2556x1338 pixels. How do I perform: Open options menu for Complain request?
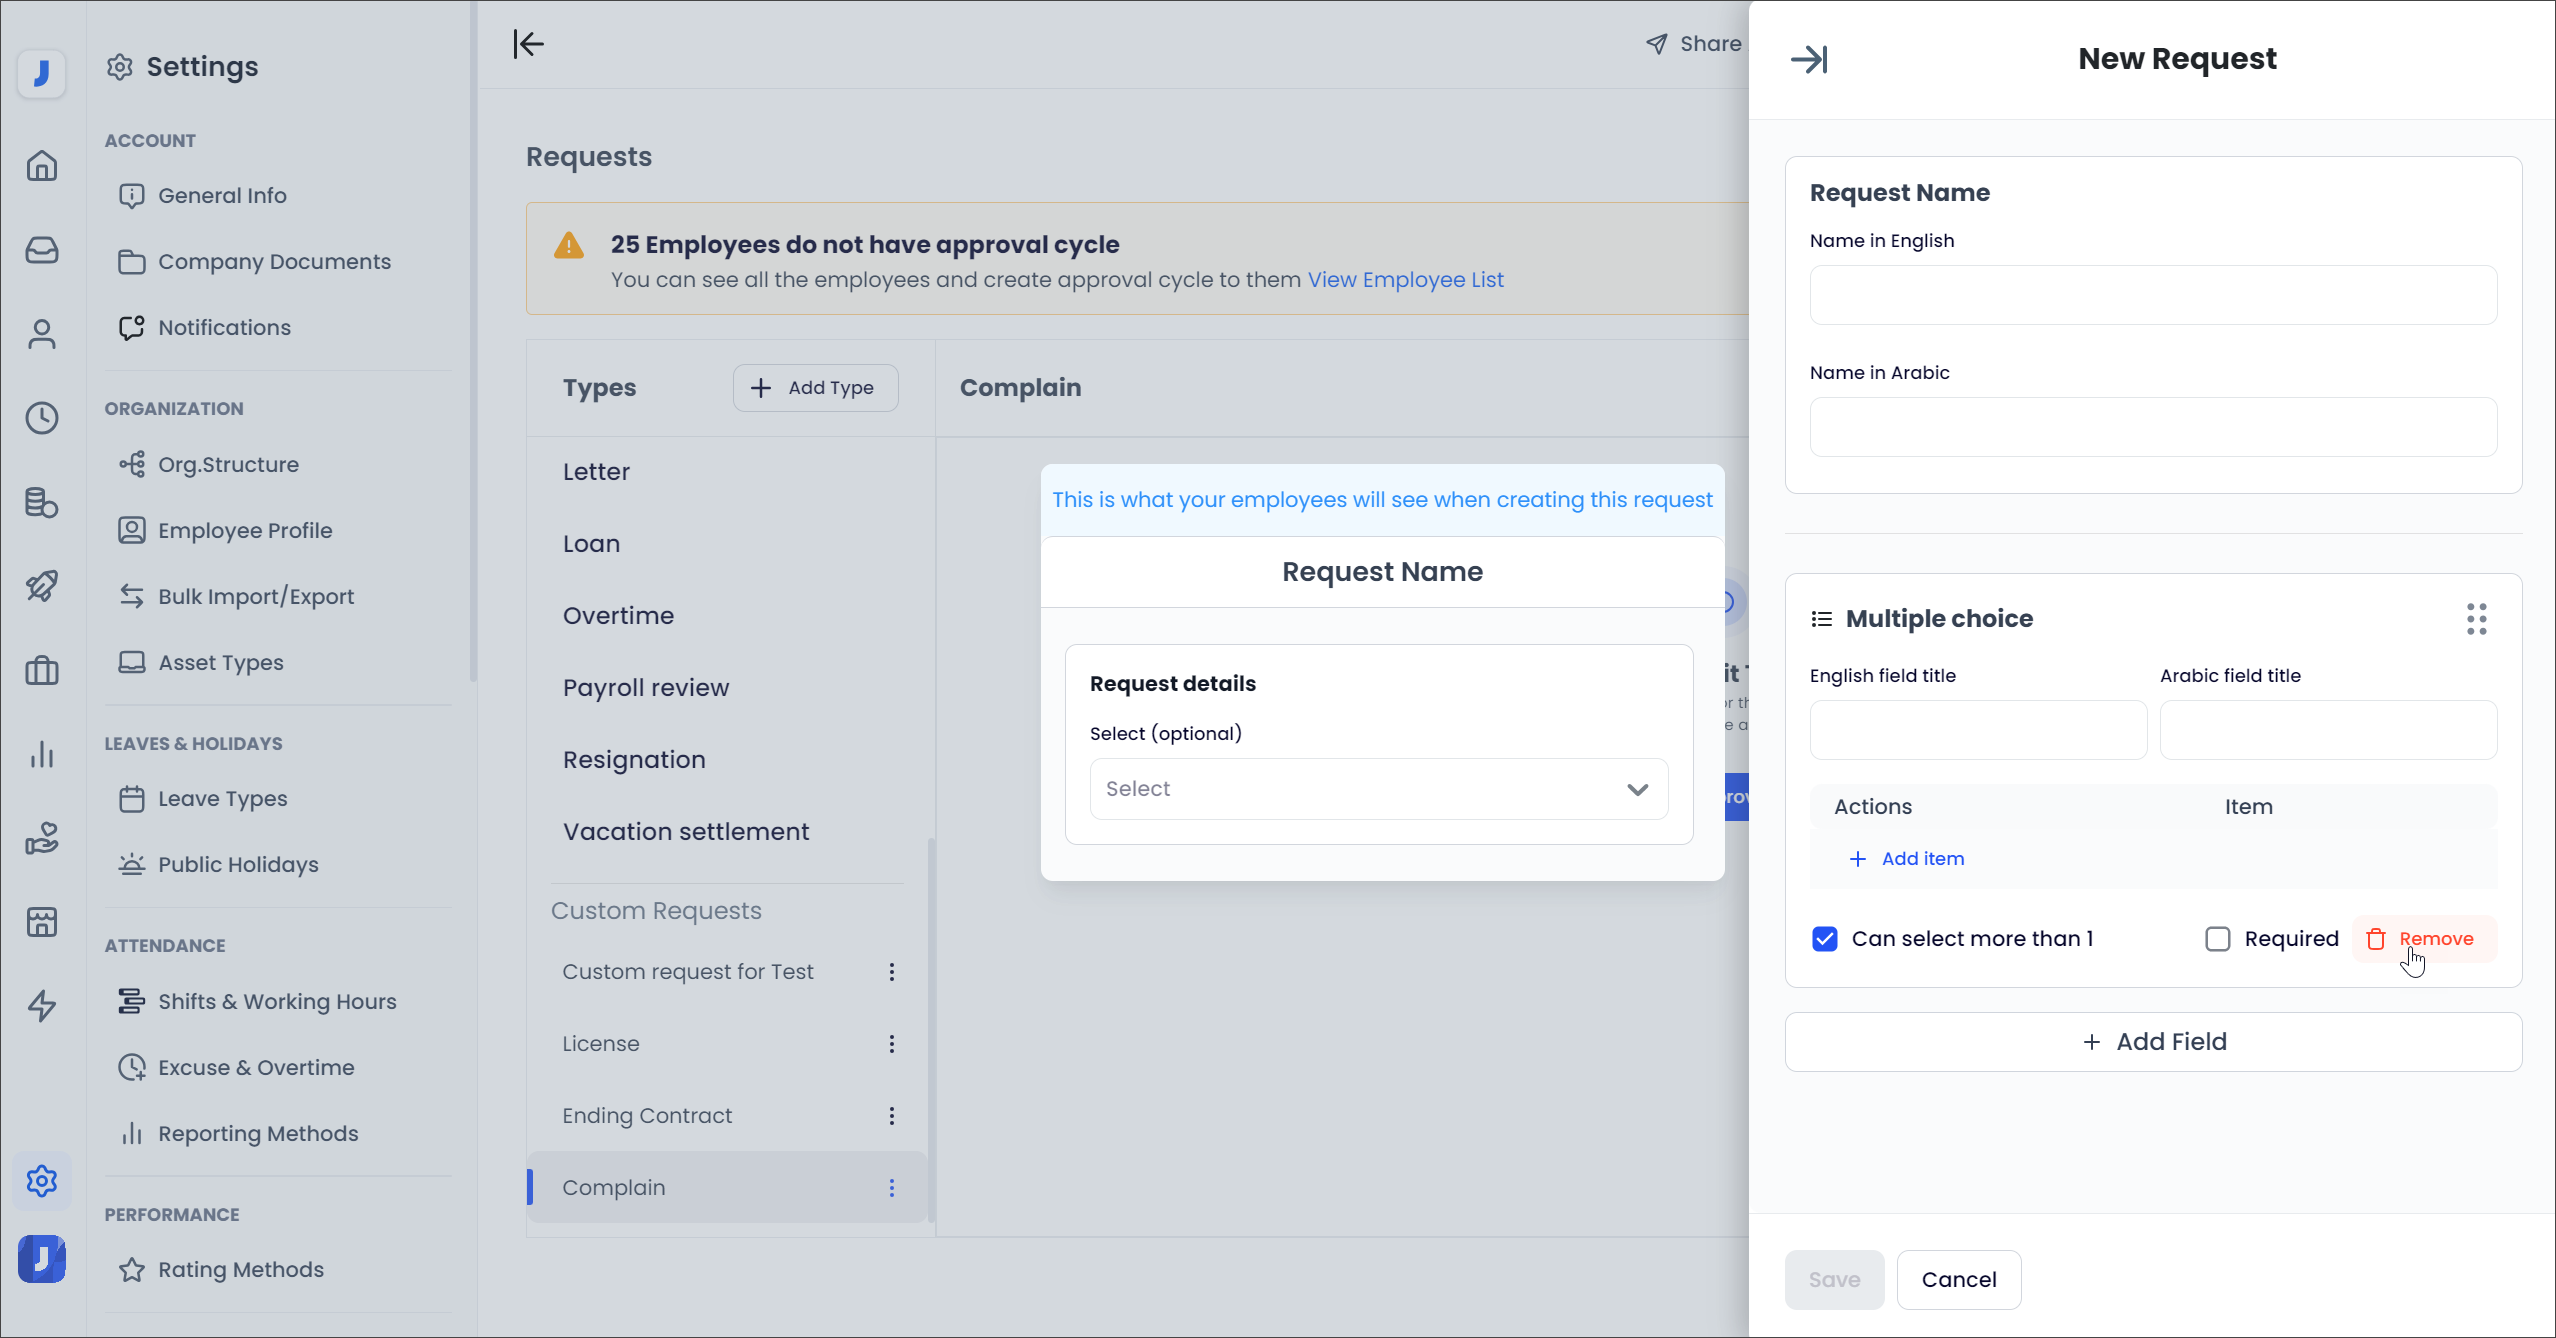click(x=891, y=1188)
